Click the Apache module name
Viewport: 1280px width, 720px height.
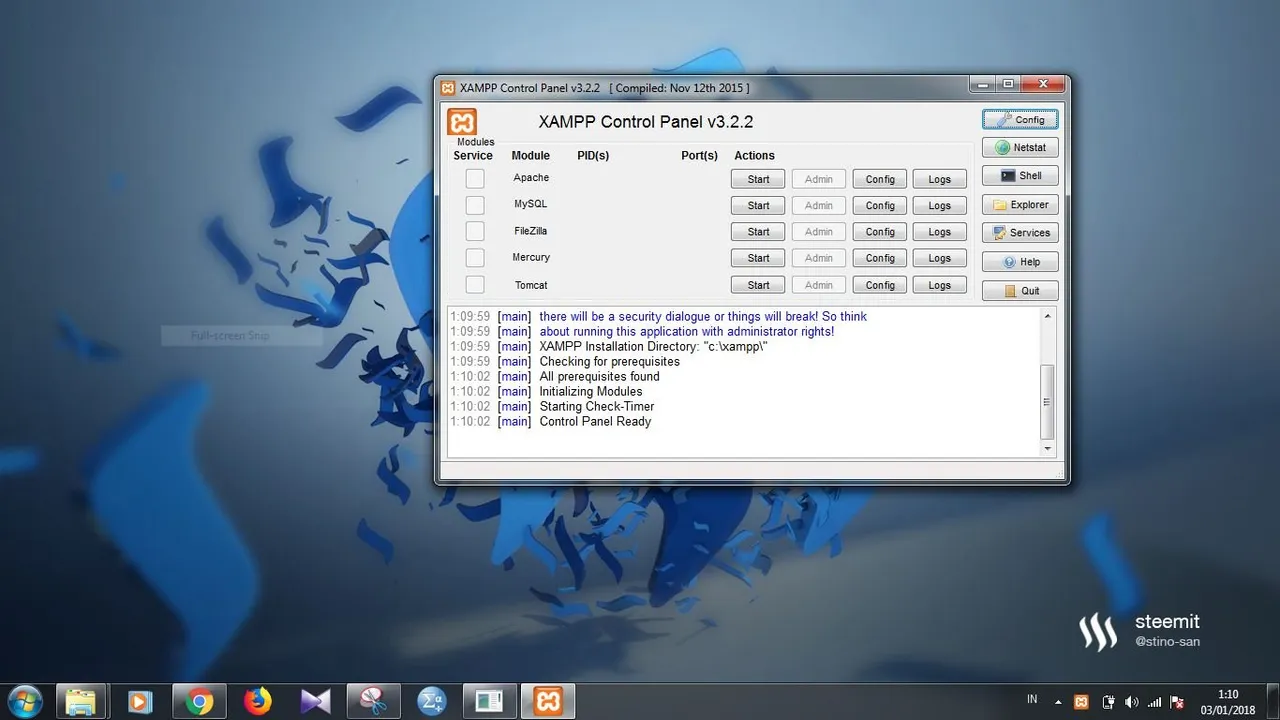tap(531, 178)
